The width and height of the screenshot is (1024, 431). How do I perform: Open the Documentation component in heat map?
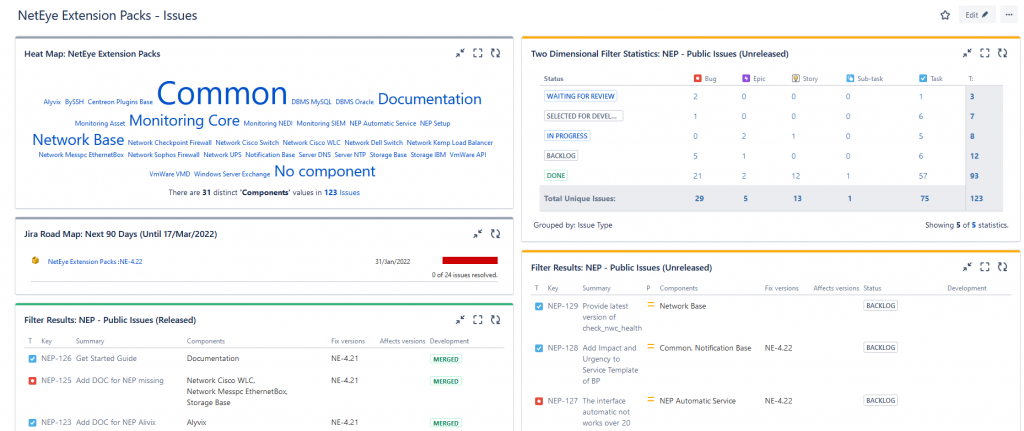430,99
